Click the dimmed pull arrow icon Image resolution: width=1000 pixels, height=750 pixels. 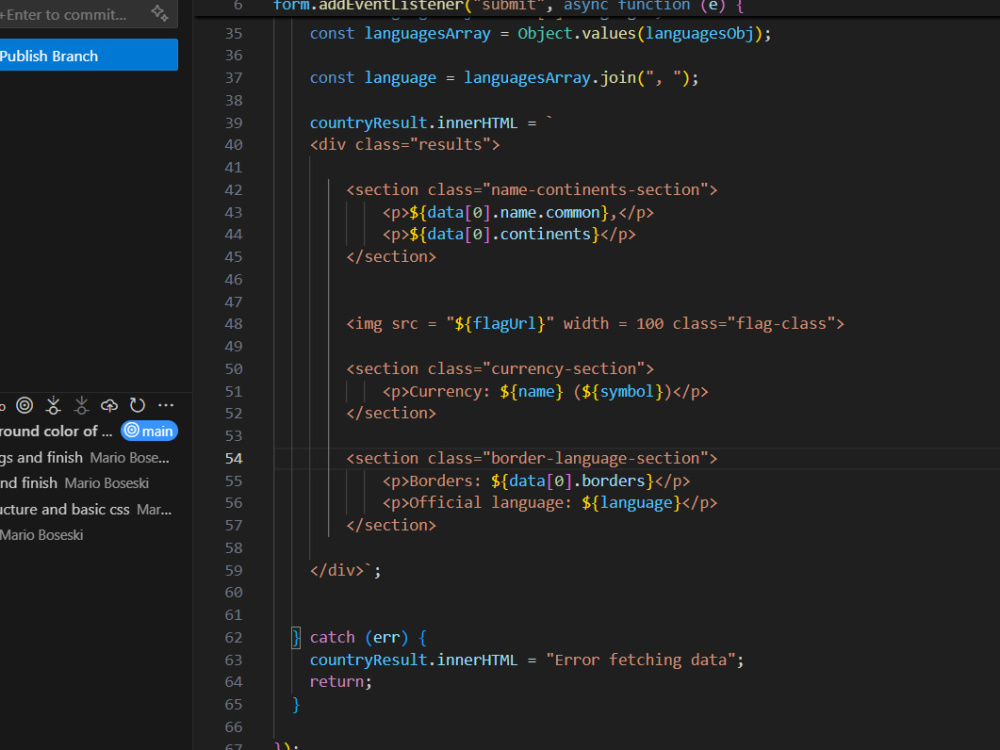82,405
